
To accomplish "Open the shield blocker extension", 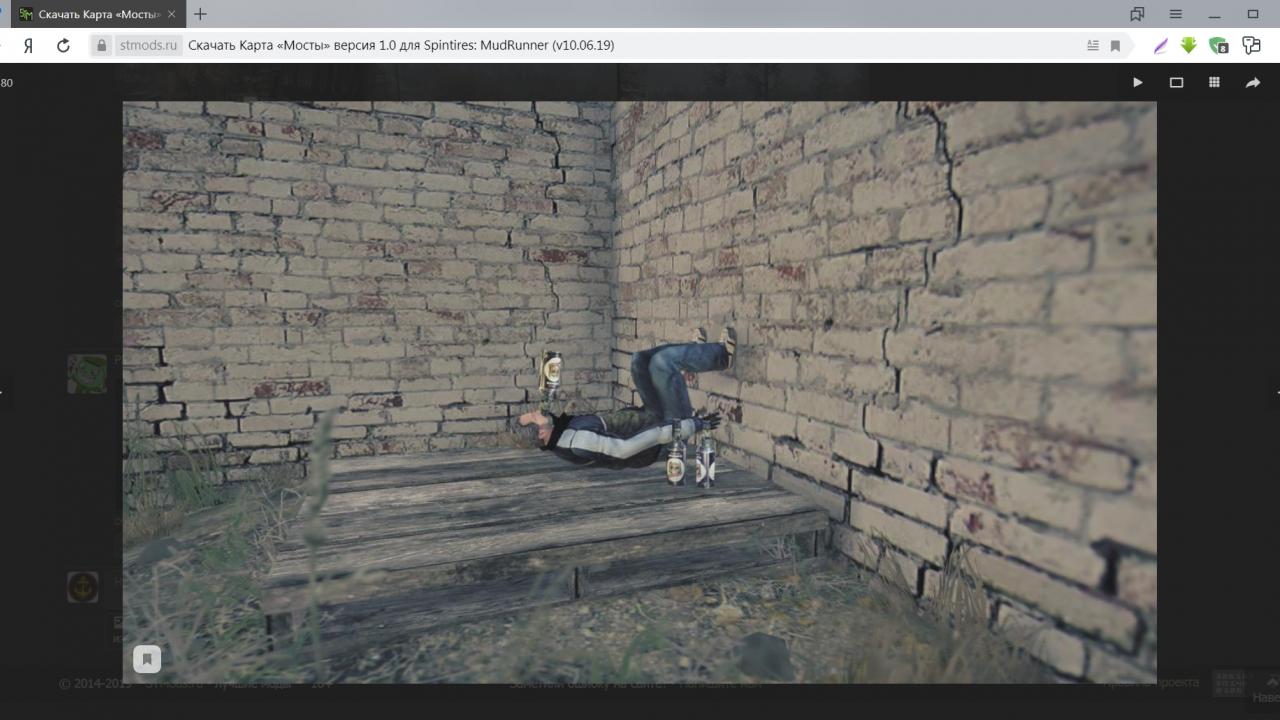I will coord(1218,45).
